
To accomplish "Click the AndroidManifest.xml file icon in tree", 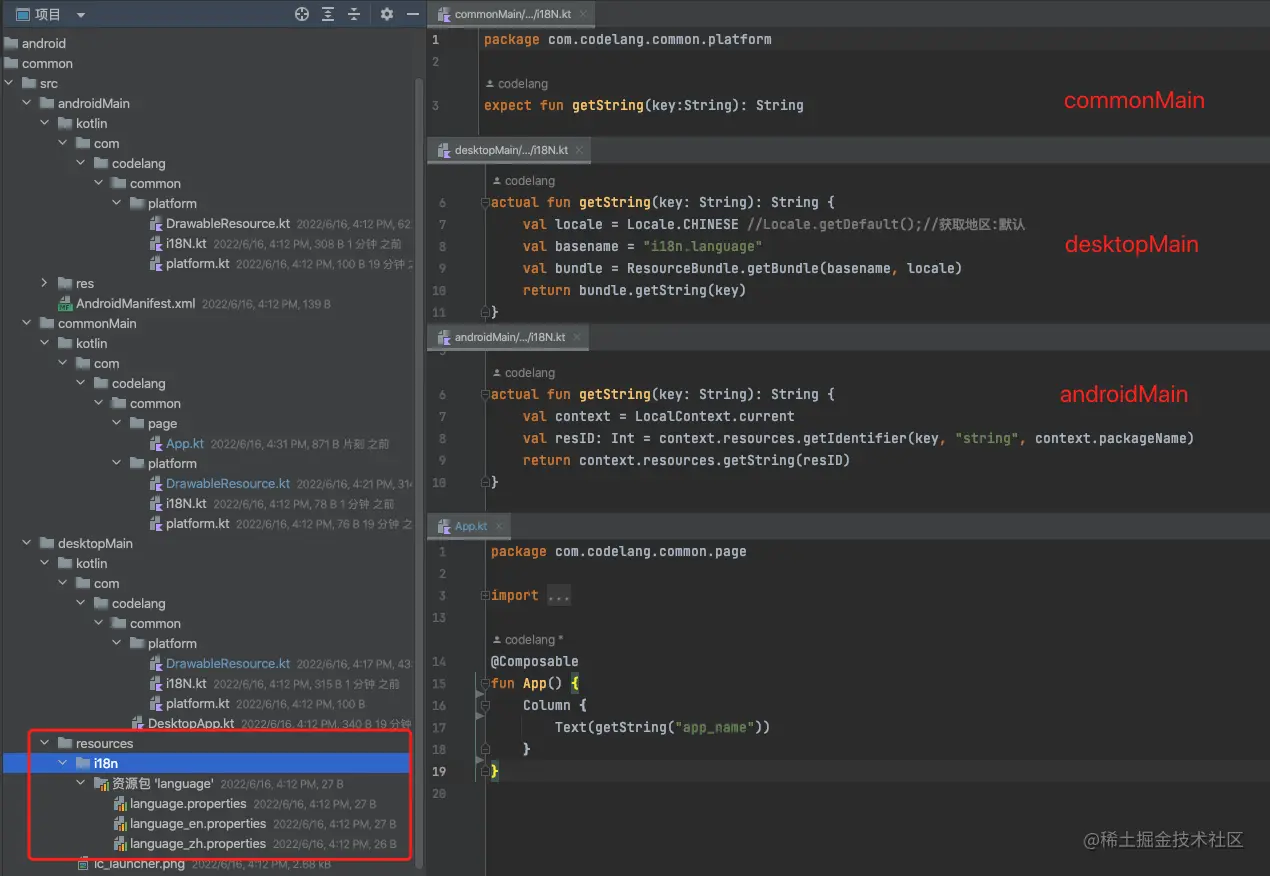I will (66, 304).
